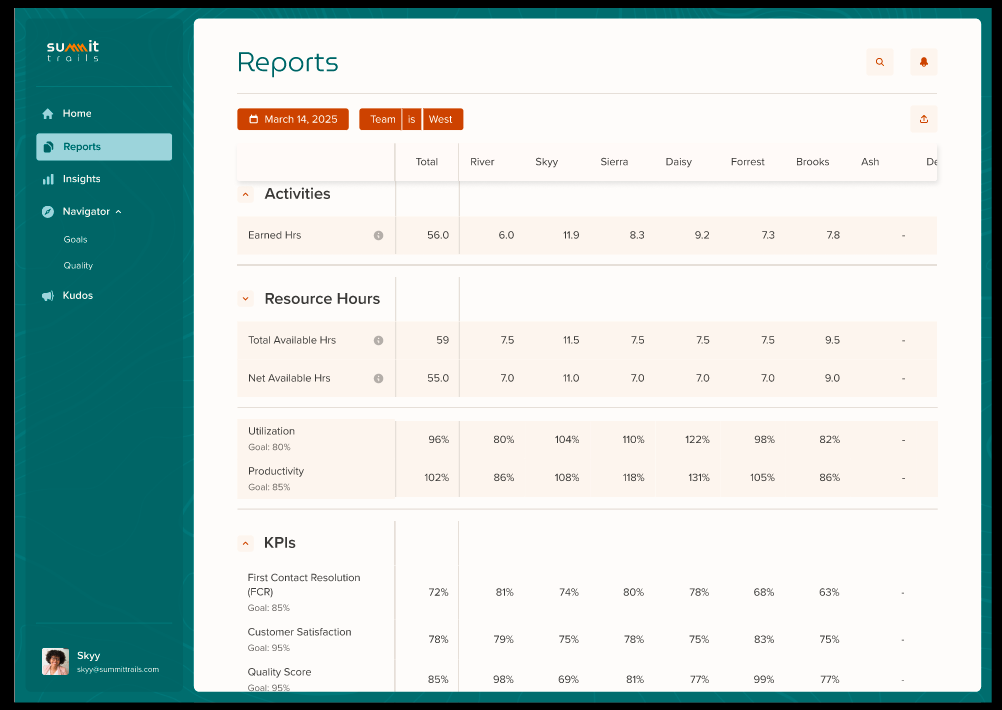This screenshot has width=1002, height=710.
Task: Expand the Resource Hours section chevron
Action: tap(246, 299)
